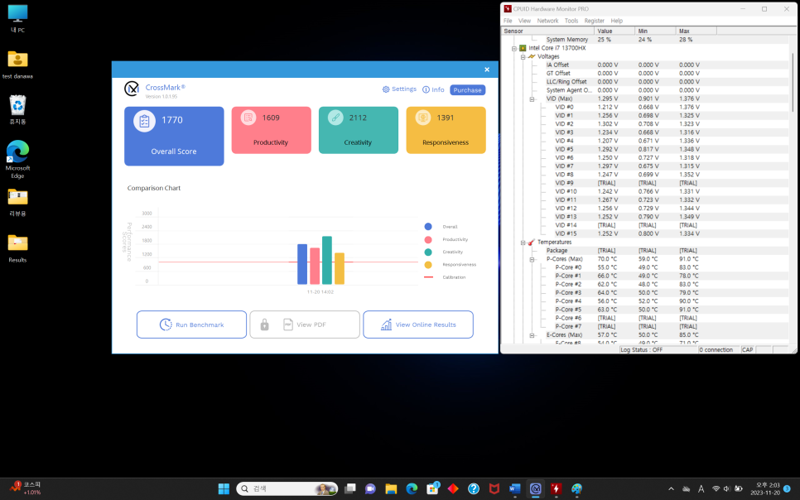The width and height of the screenshot is (800, 500).
Task: Select the System Memory row
Action: click(645, 40)
